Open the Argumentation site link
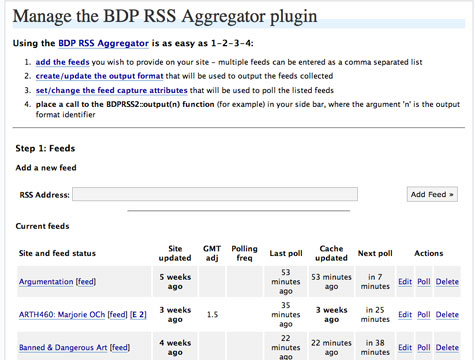The image size is (475, 360). click(x=46, y=282)
